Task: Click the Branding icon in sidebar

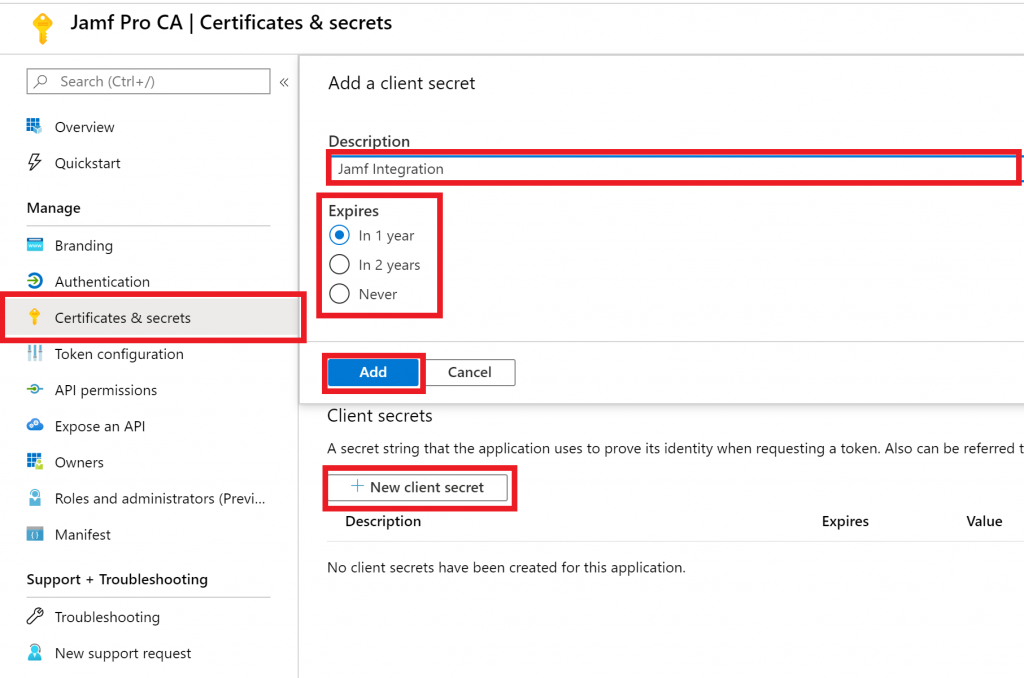Action: pos(35,245)
